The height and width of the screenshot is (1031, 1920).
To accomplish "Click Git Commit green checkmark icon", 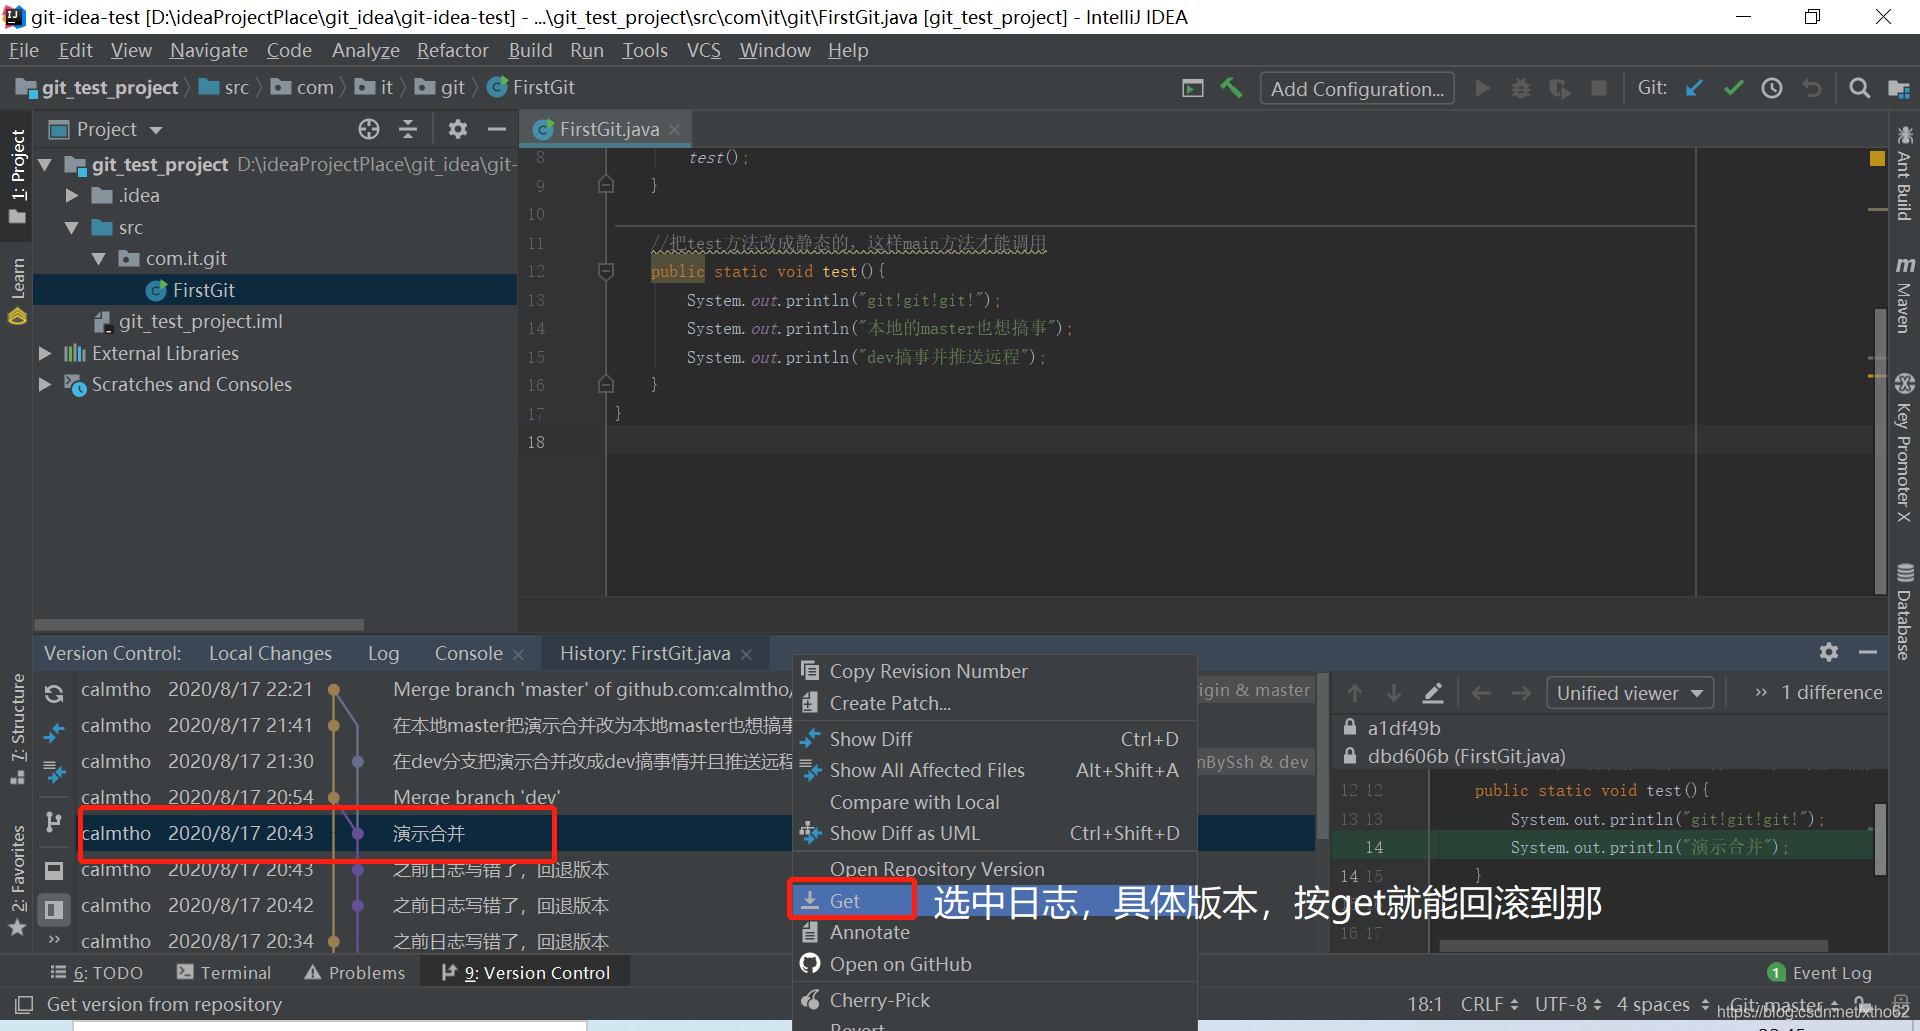I will 1733,88.
